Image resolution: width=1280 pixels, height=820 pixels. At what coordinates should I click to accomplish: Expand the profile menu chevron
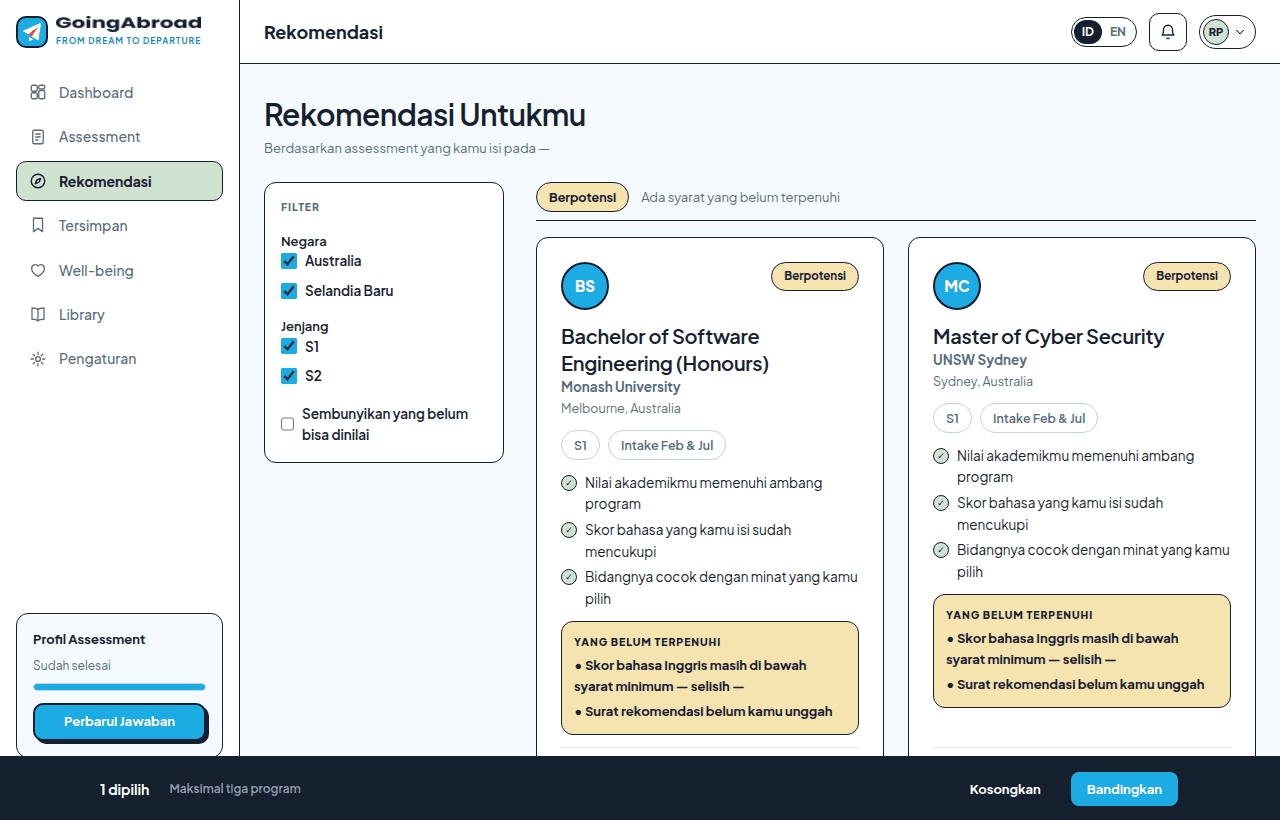[x=1241, y=32]
